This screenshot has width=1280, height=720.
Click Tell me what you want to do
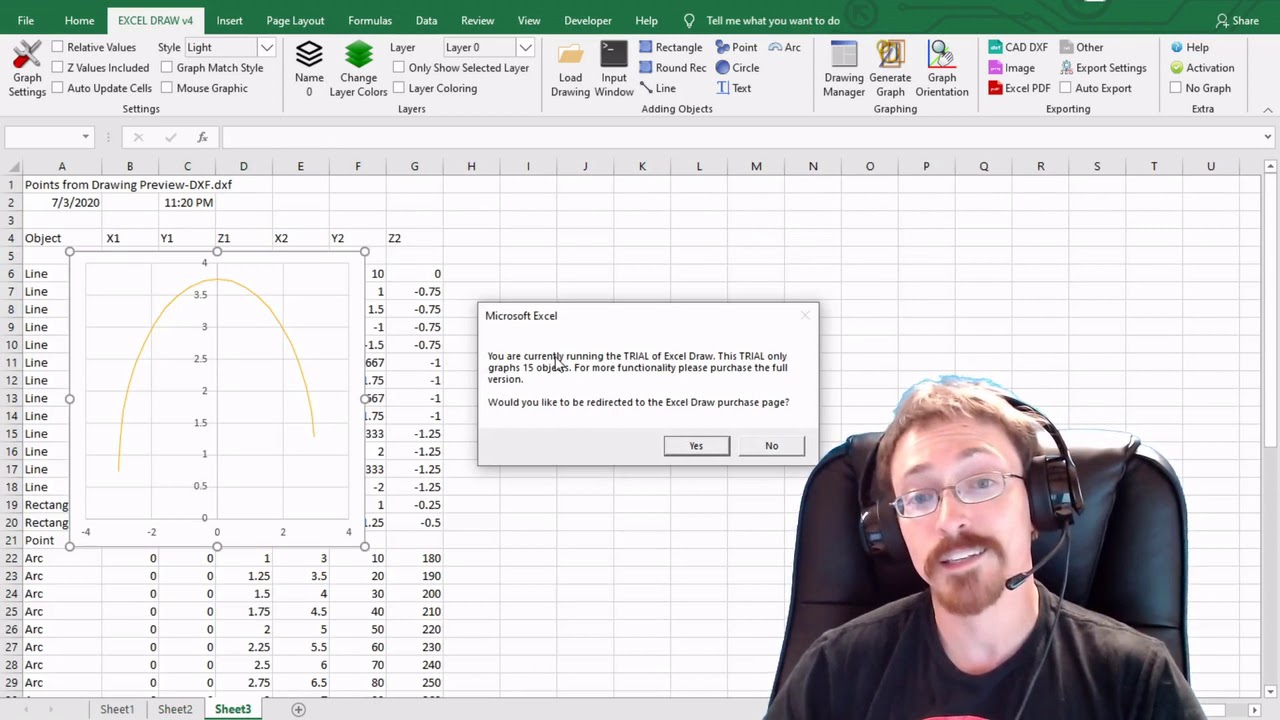pos(773,20)
